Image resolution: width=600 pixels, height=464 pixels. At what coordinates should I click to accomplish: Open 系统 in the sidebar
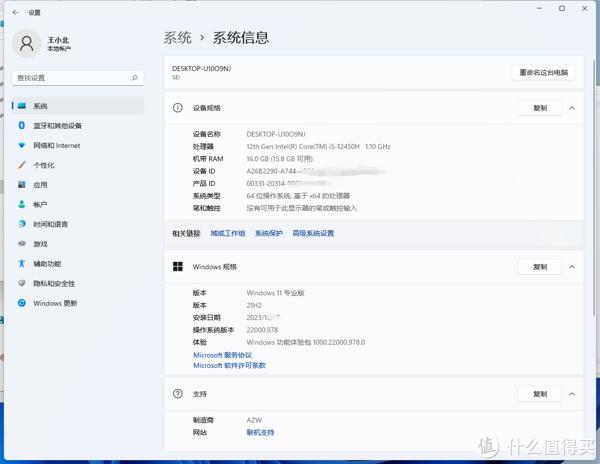pyautogui.click(x=78, y=106)
